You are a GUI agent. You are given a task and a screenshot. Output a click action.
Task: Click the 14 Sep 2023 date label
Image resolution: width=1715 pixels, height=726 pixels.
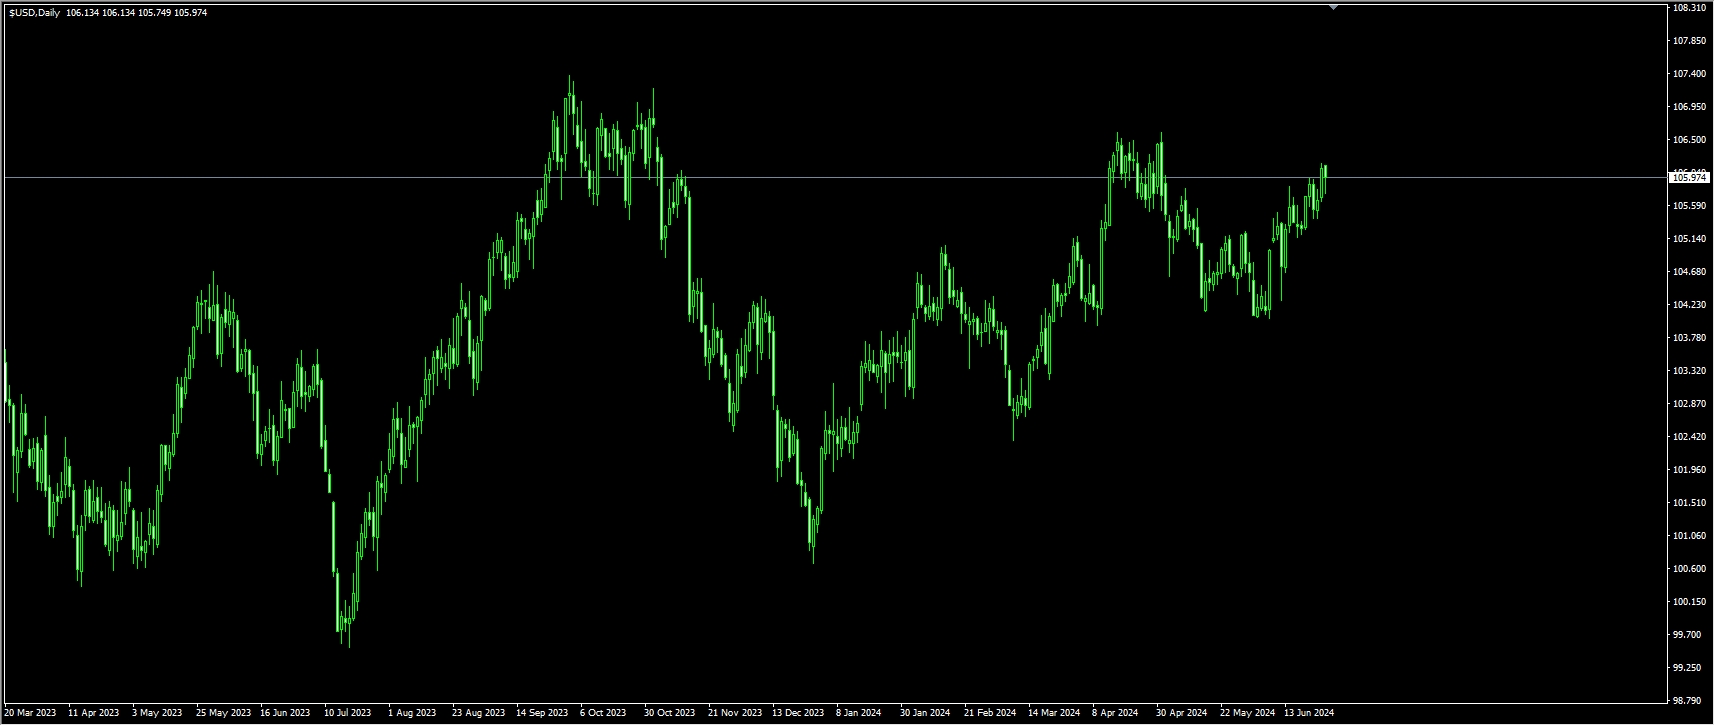click(541, 713)
